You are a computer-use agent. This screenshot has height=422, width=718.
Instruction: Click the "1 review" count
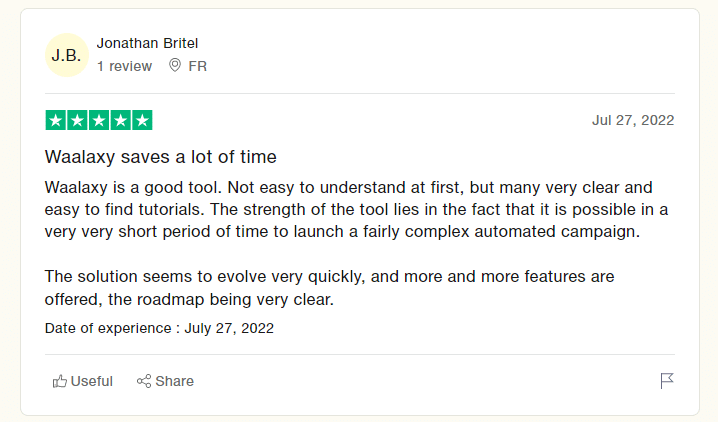pyautogui.click(x=124, y=66)
